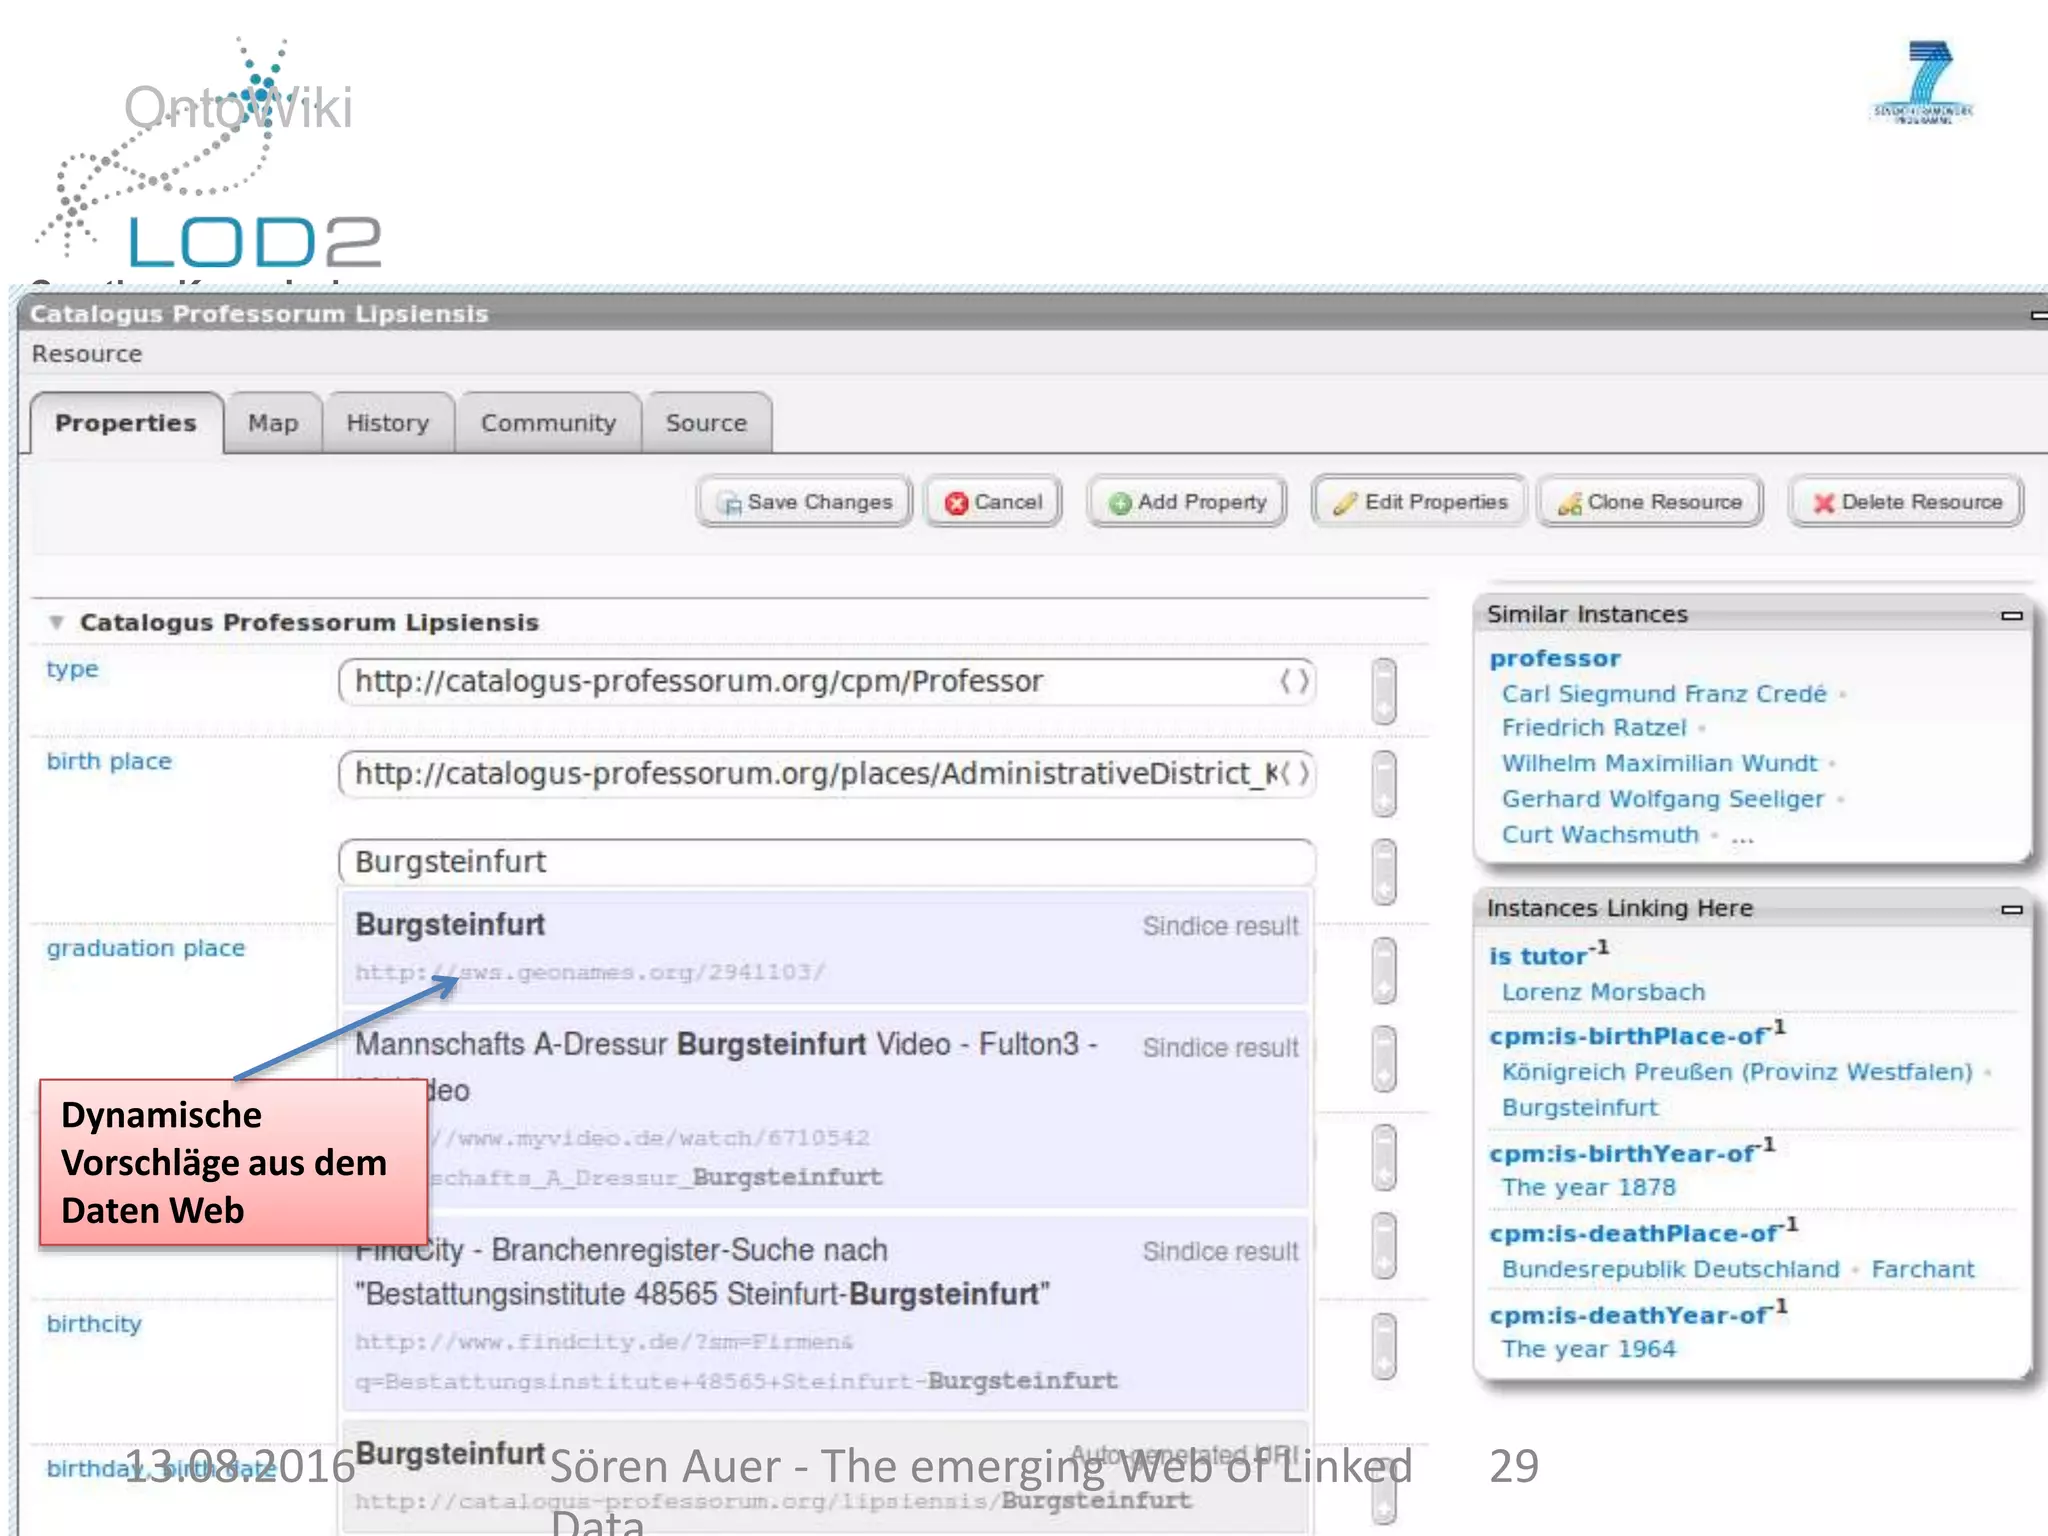Open Friedrich Ratzel similar instance link
The width and height of the screenshot is (2048, 1536).
(x=1594, y=728)
